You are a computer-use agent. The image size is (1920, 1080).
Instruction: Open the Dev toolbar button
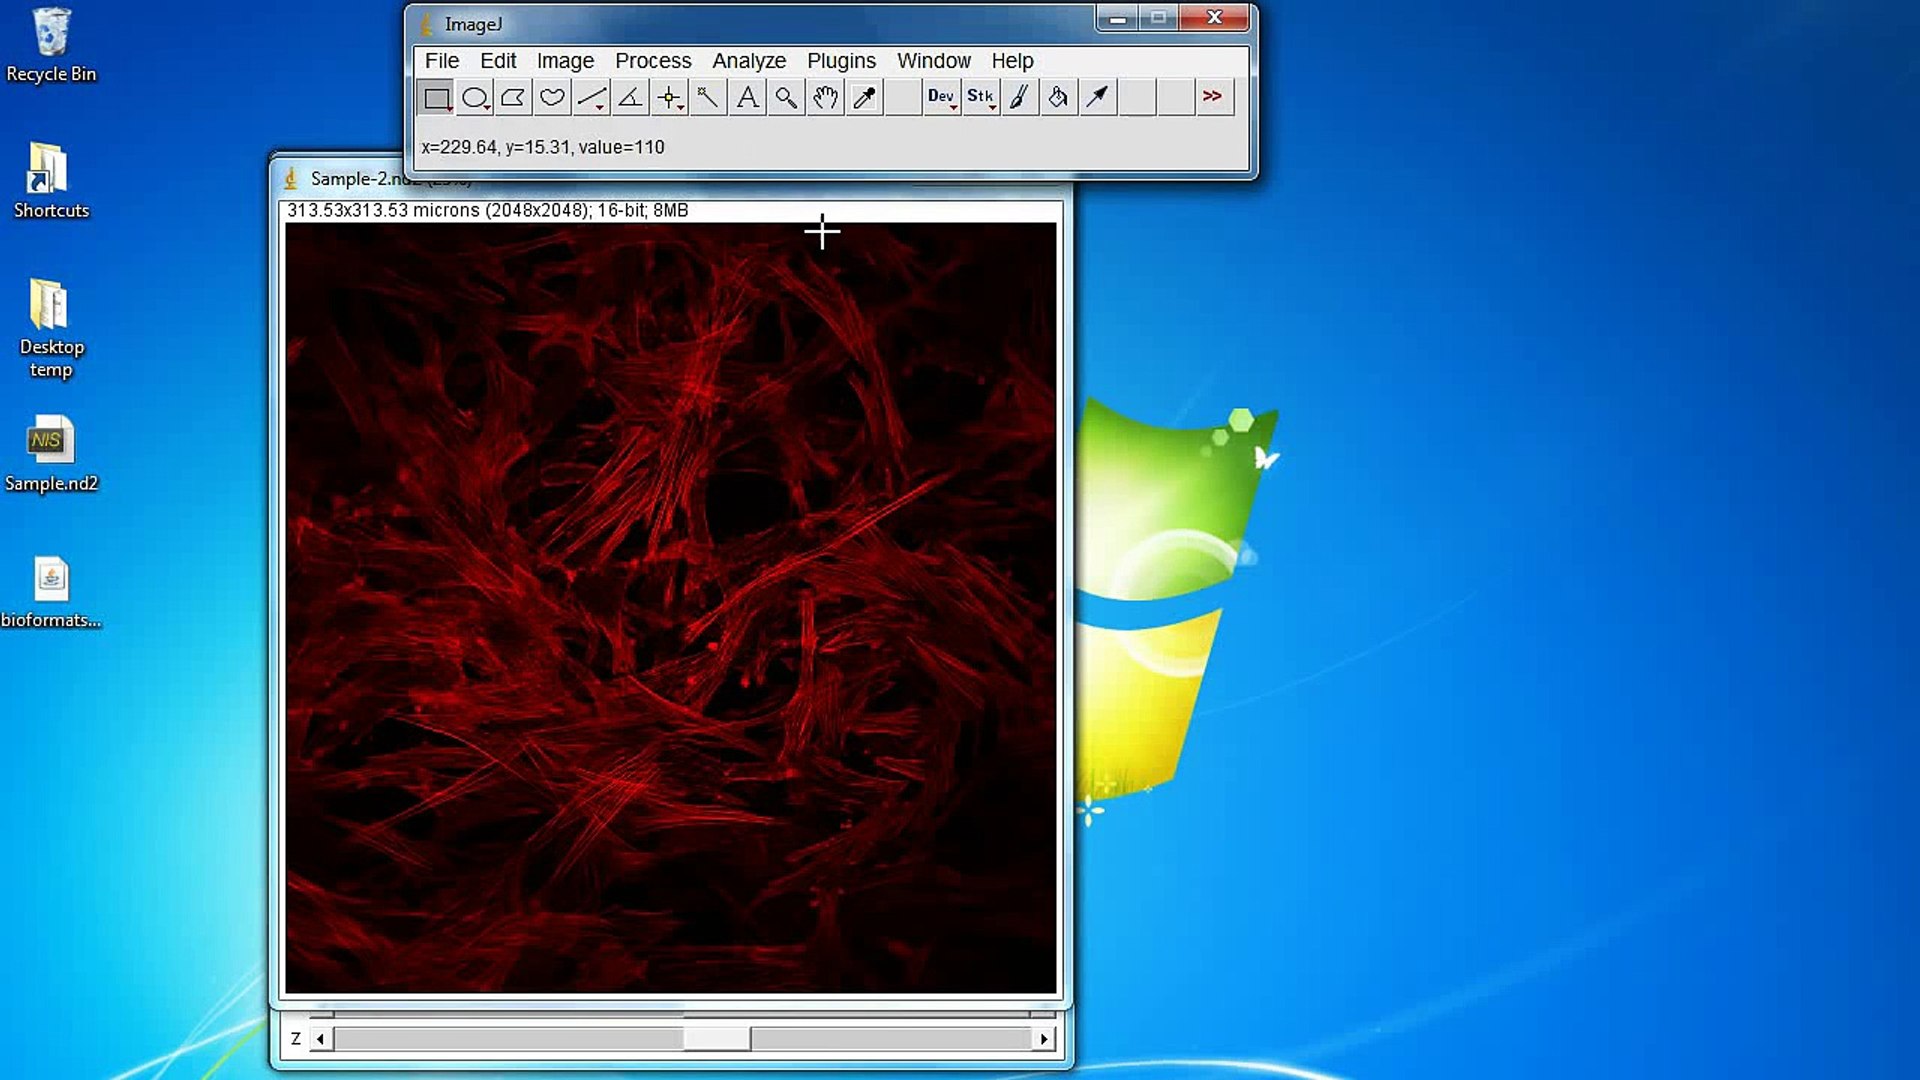click(x=939, y=96)
